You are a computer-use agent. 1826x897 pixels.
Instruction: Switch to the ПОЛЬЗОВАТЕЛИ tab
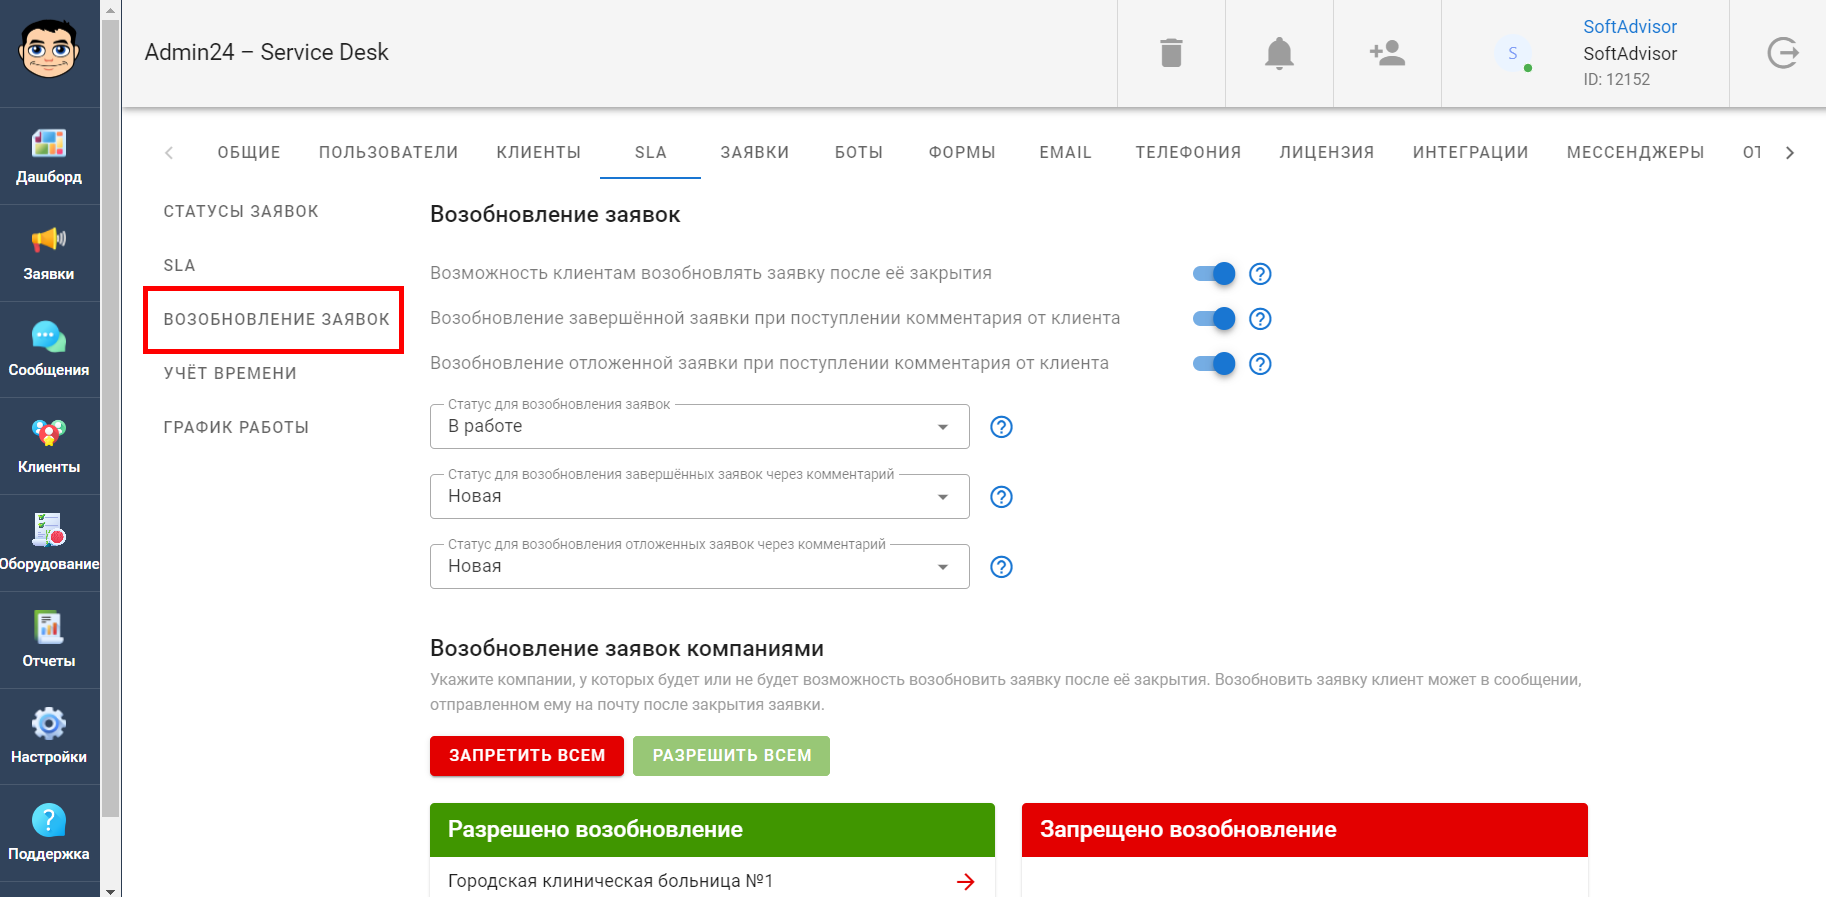388,152
